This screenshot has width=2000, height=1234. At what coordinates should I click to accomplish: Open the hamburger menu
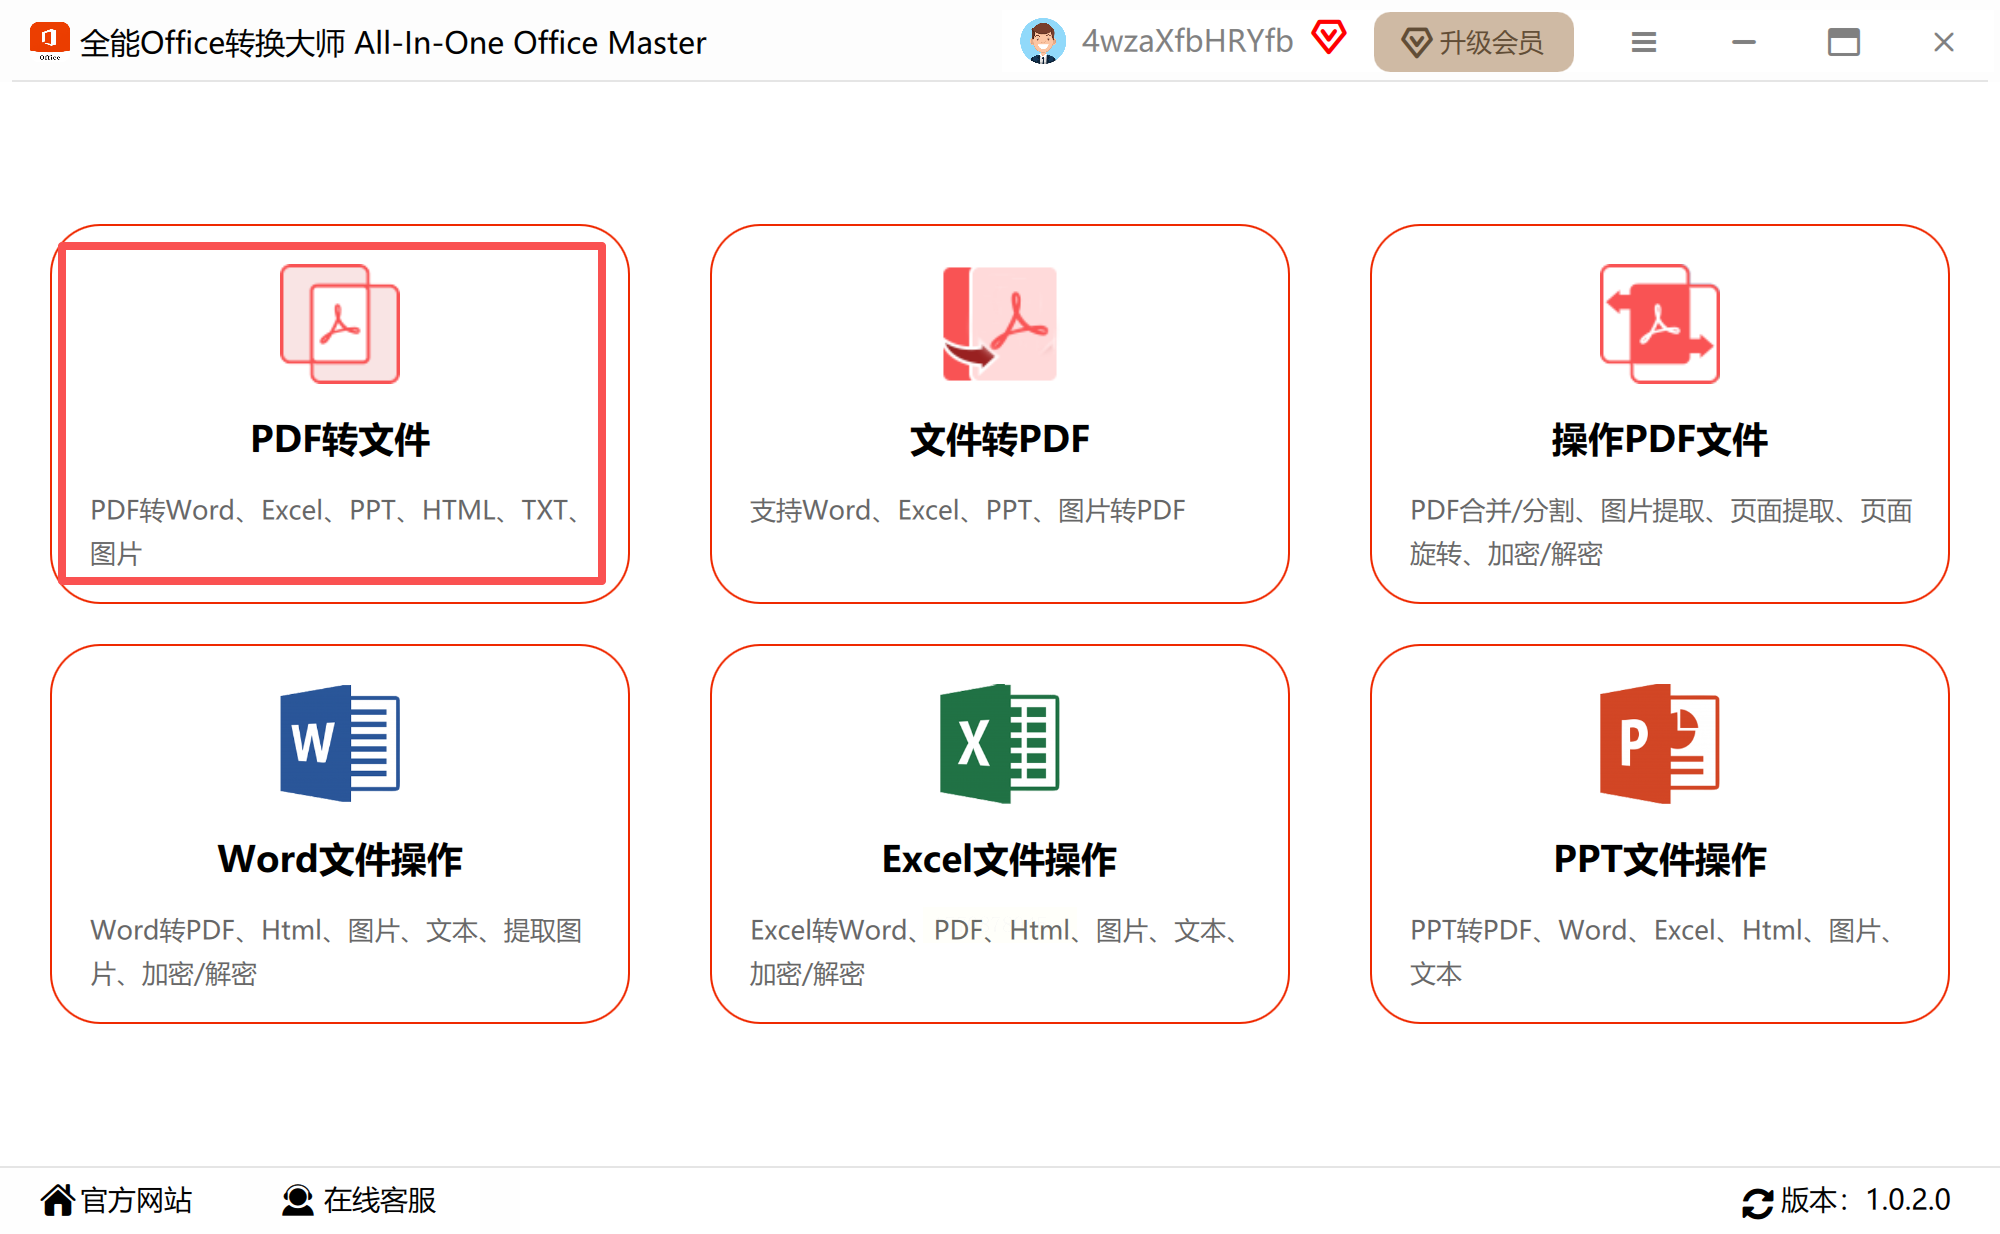click(1643, 42)
